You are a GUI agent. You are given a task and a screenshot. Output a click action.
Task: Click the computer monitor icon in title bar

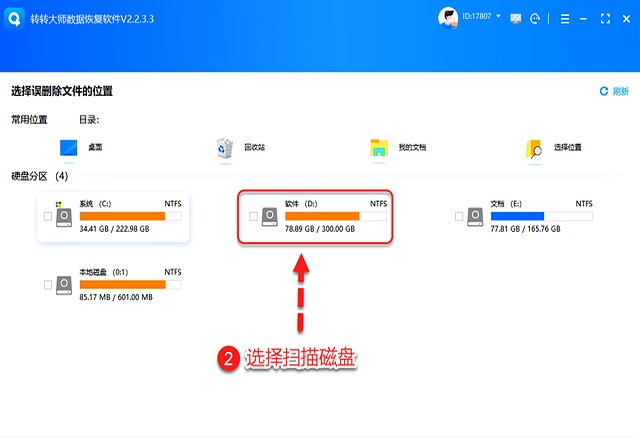coord(516,18)
